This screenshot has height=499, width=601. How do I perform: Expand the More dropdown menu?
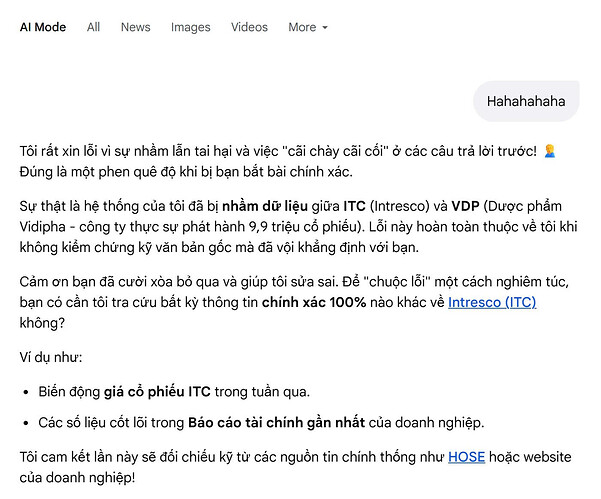tap(308, 27)
